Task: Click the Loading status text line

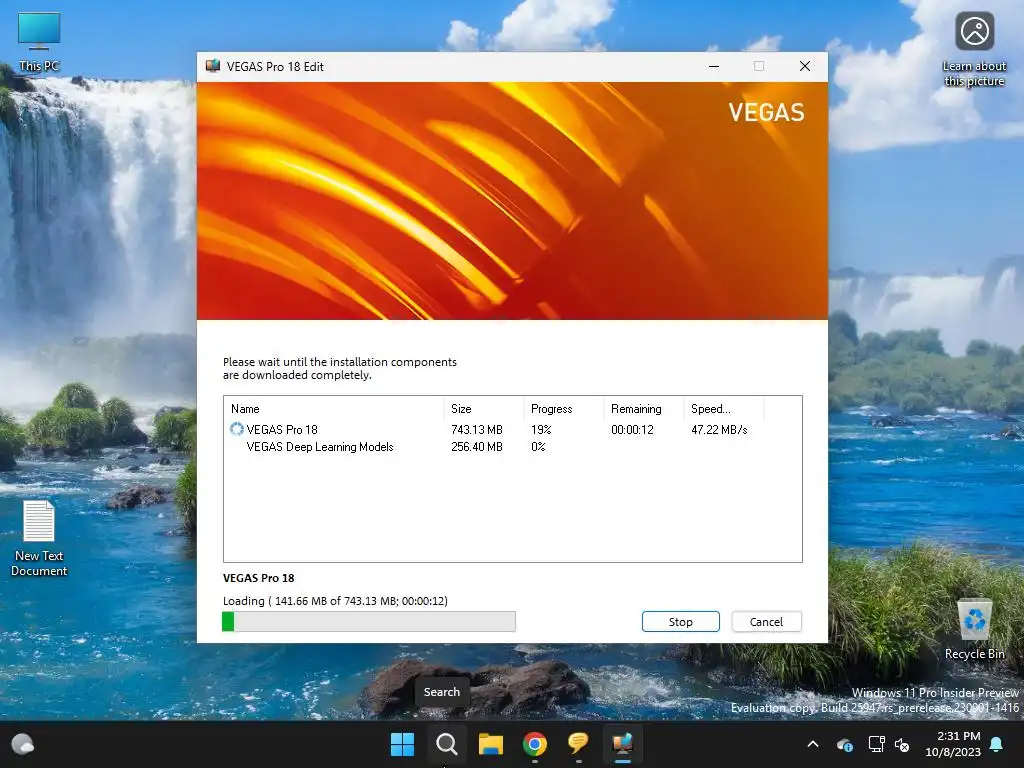Action: click(335, 601)
